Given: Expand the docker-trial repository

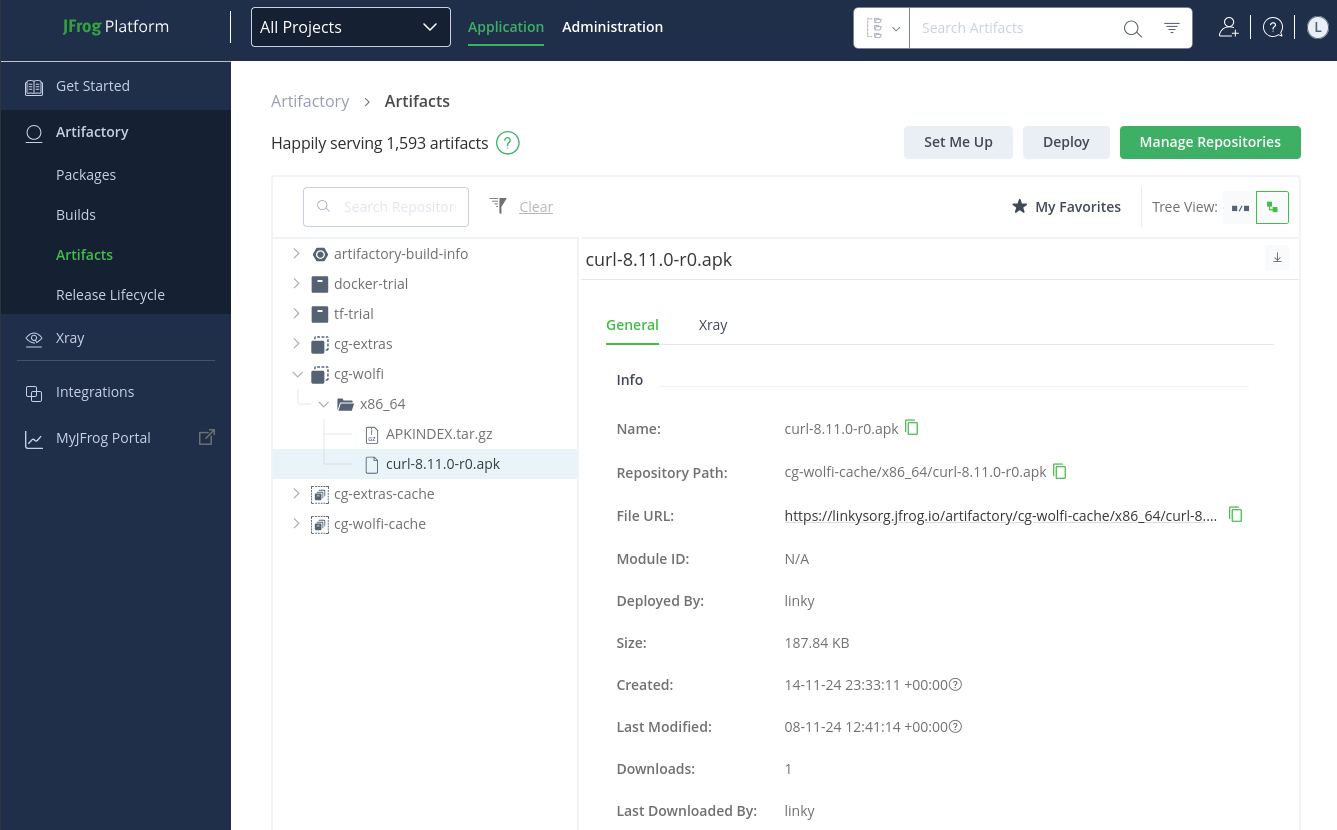Looking at the screenshot, I should tap(296, 284).
